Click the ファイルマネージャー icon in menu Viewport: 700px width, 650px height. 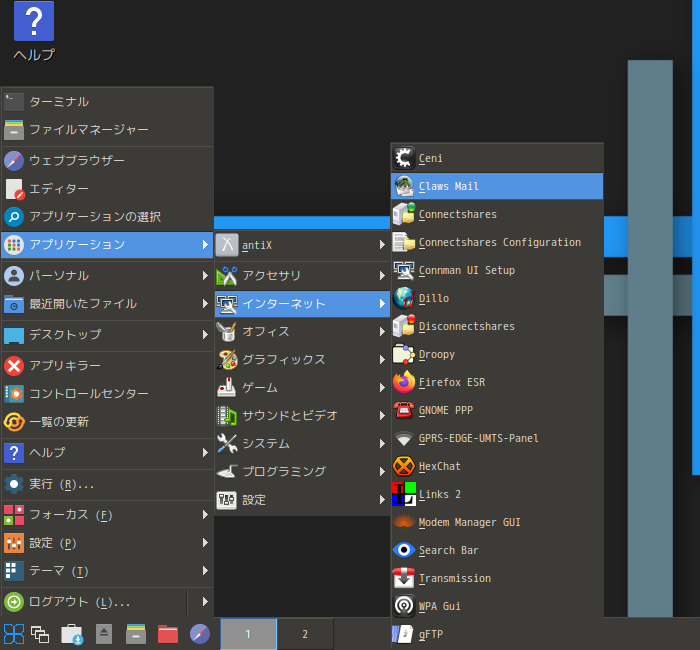[x=14, y=130]
